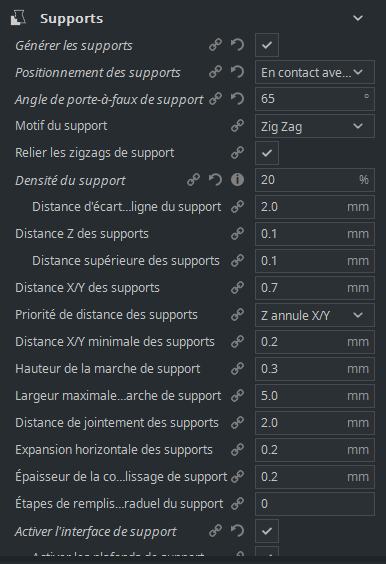
Task: Open 'Motif du support' Zig Zag dropdown
Action: (315, 126)
